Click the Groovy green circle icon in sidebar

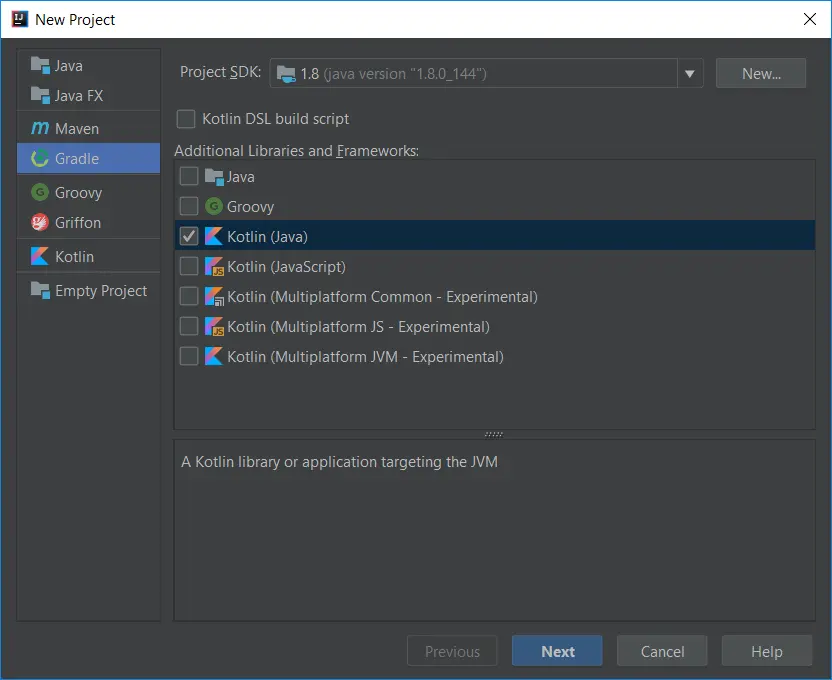pos(40,192)
